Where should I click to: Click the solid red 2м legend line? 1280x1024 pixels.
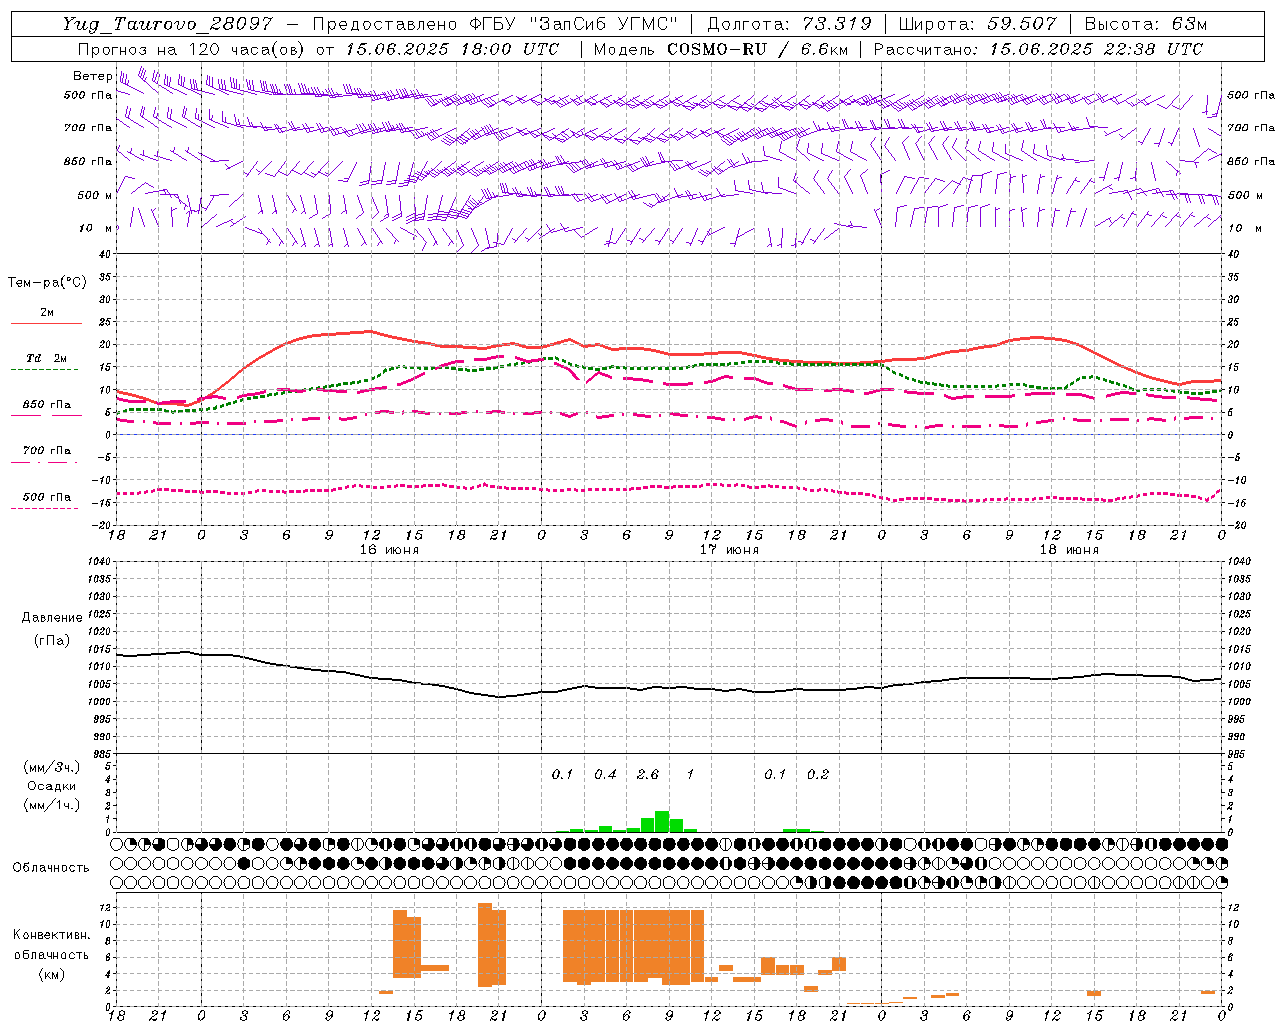pos(46,323)
